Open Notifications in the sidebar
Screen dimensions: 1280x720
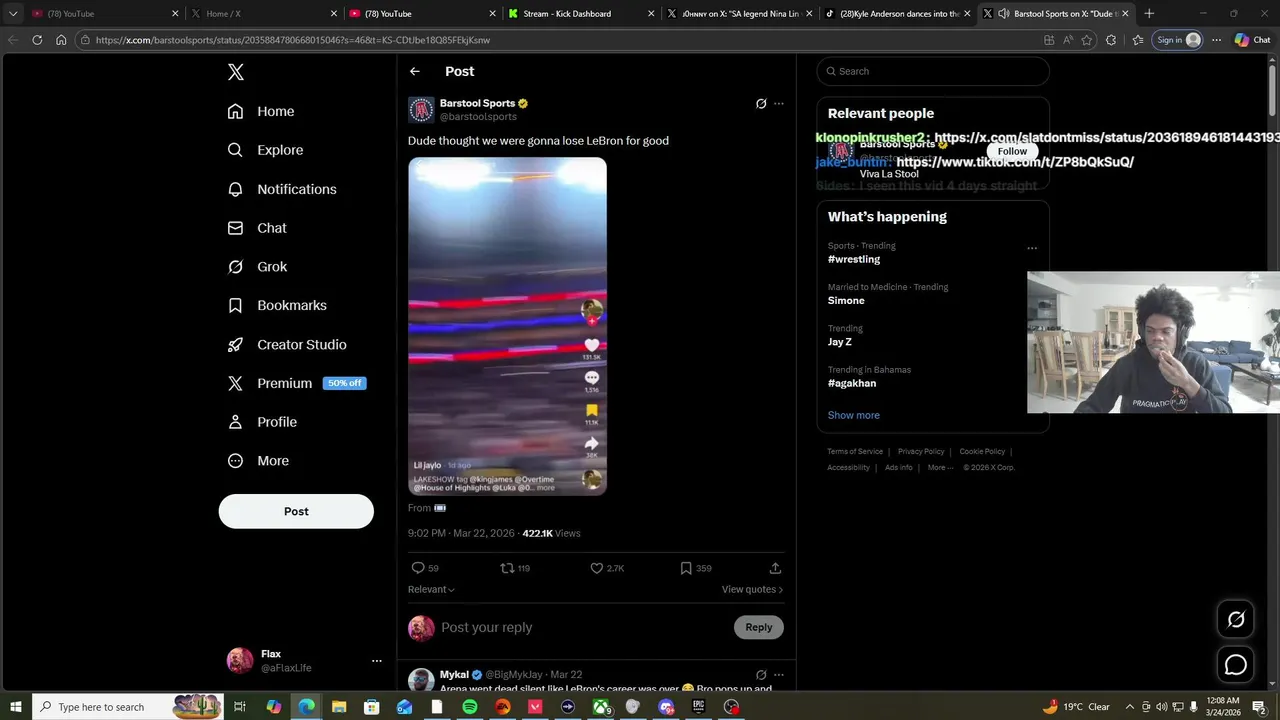point(281,189)
